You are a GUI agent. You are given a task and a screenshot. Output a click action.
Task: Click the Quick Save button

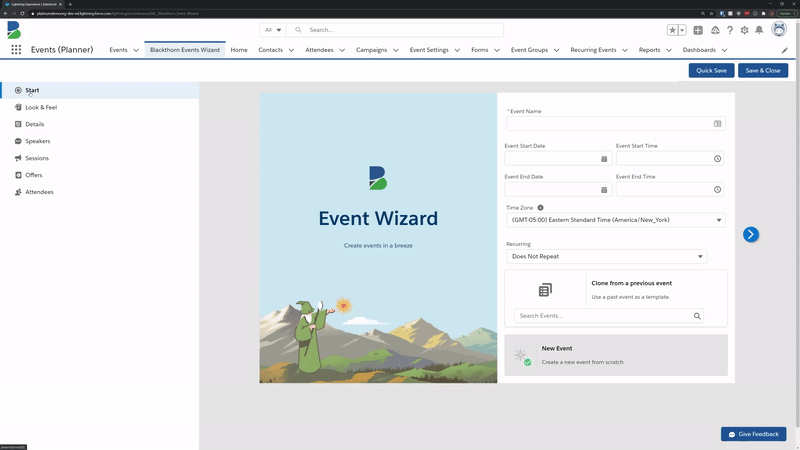point(711,70)
